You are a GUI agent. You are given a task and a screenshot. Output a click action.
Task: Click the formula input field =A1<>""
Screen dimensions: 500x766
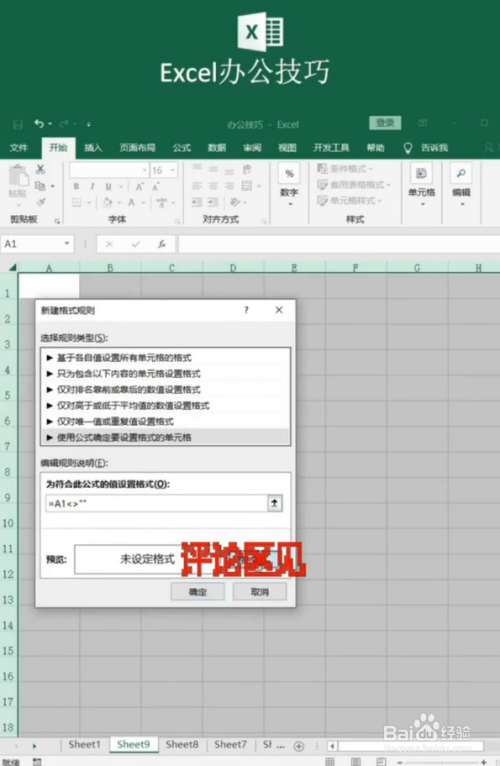[x=156, y=503]
